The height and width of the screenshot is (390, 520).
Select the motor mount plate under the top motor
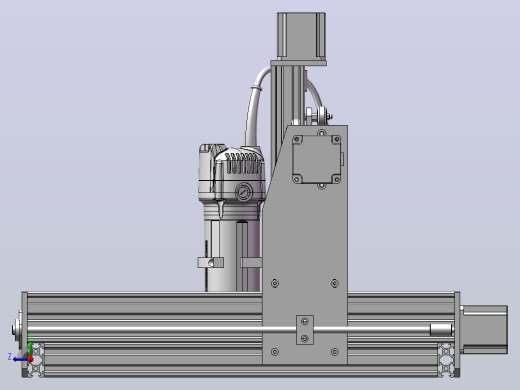(x=298, y=63)
